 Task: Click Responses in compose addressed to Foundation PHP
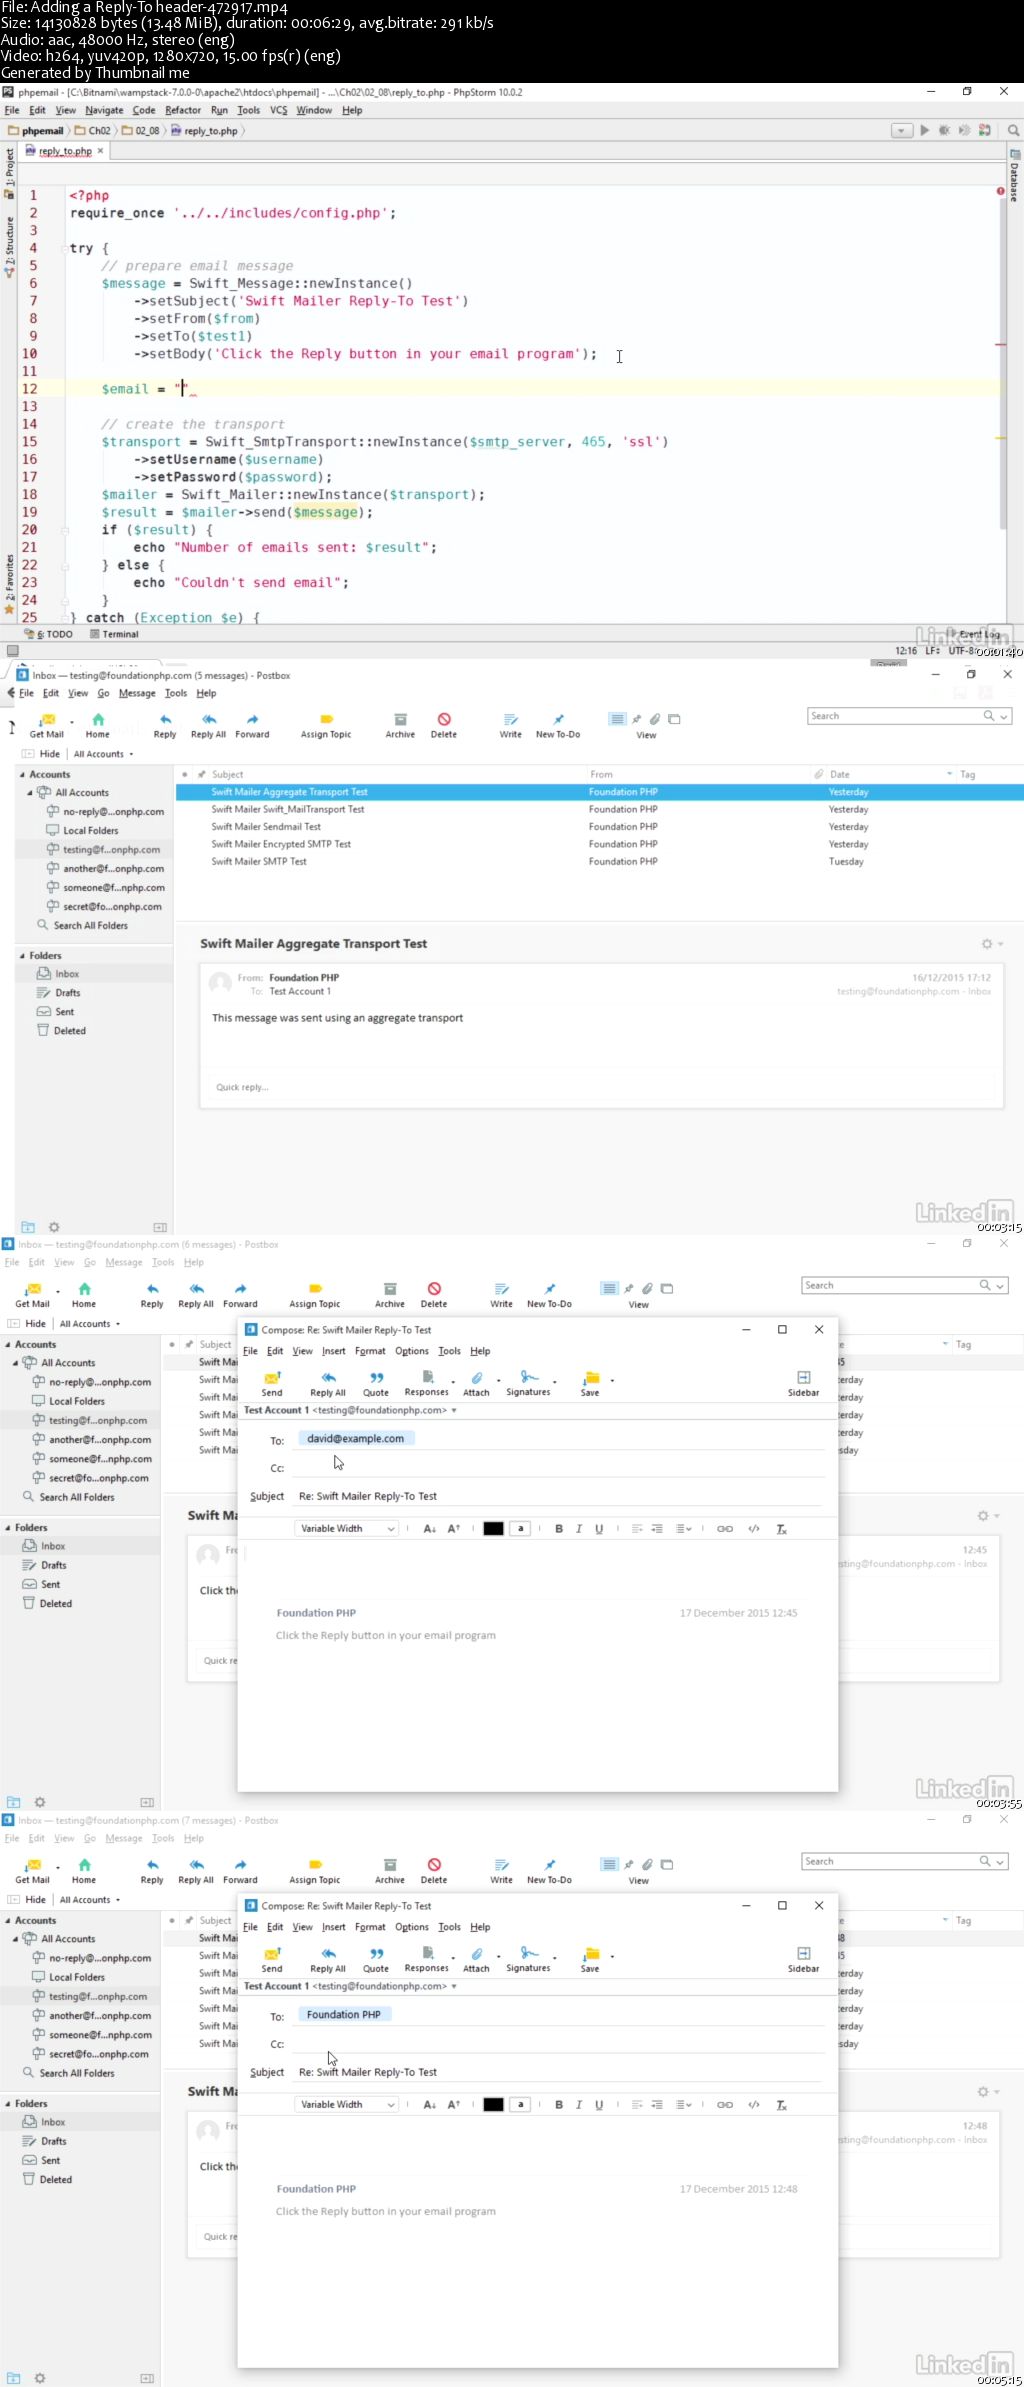[427, 1960]
